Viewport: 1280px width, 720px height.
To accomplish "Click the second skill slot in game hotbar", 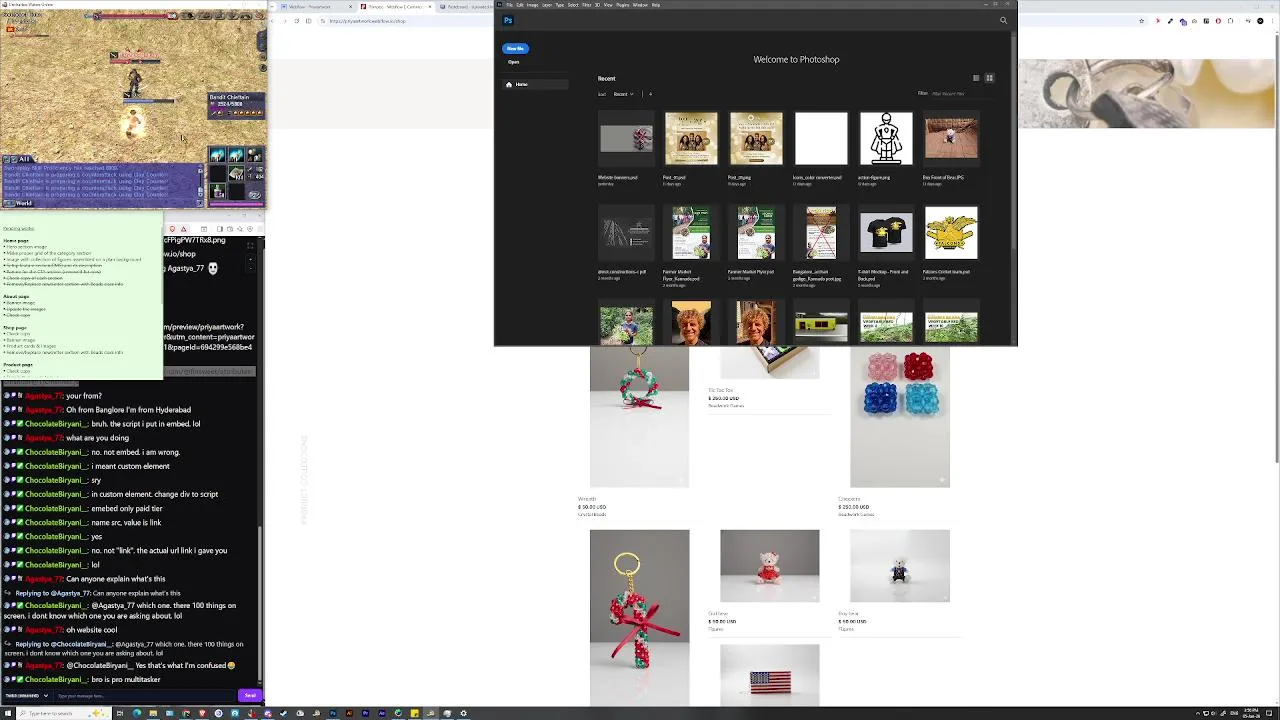I will point(237,154).
